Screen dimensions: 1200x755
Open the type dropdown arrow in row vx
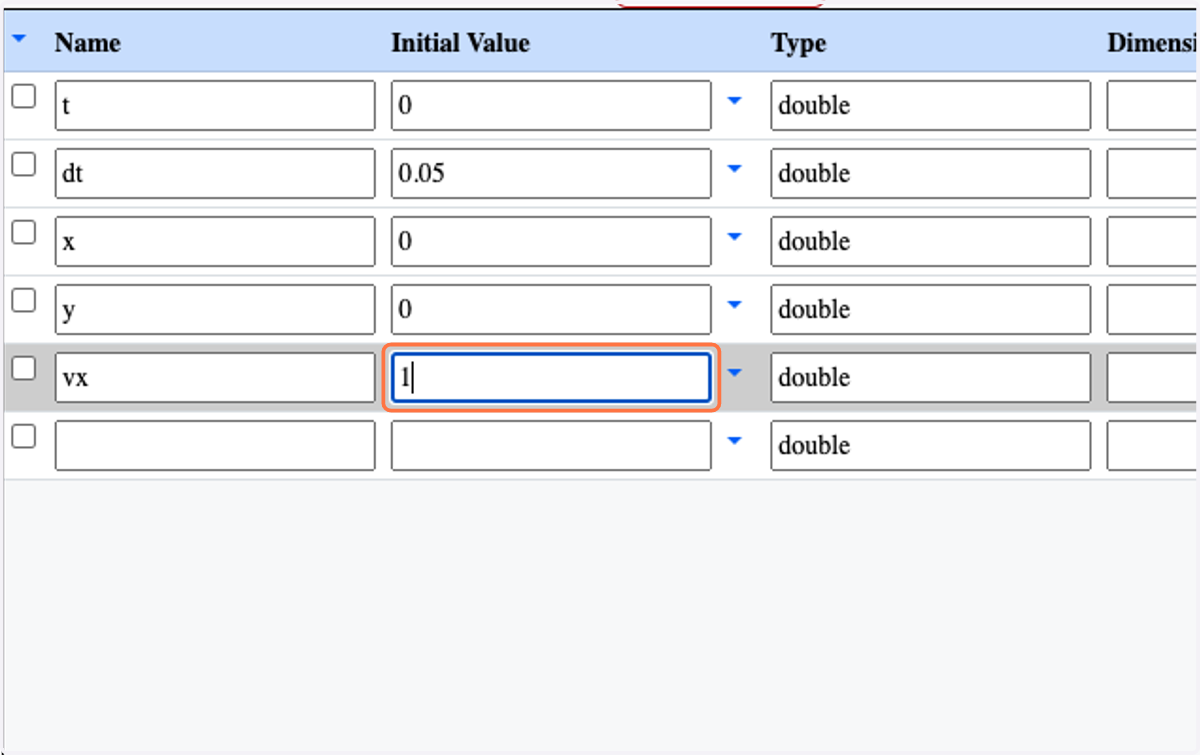click(735, 373)
